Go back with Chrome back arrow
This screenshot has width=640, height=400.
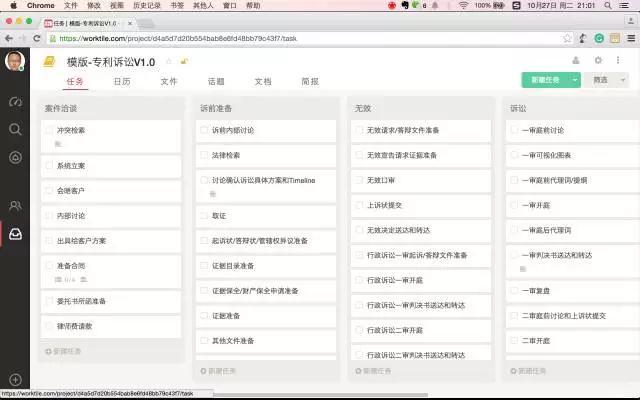click(9, 38)
